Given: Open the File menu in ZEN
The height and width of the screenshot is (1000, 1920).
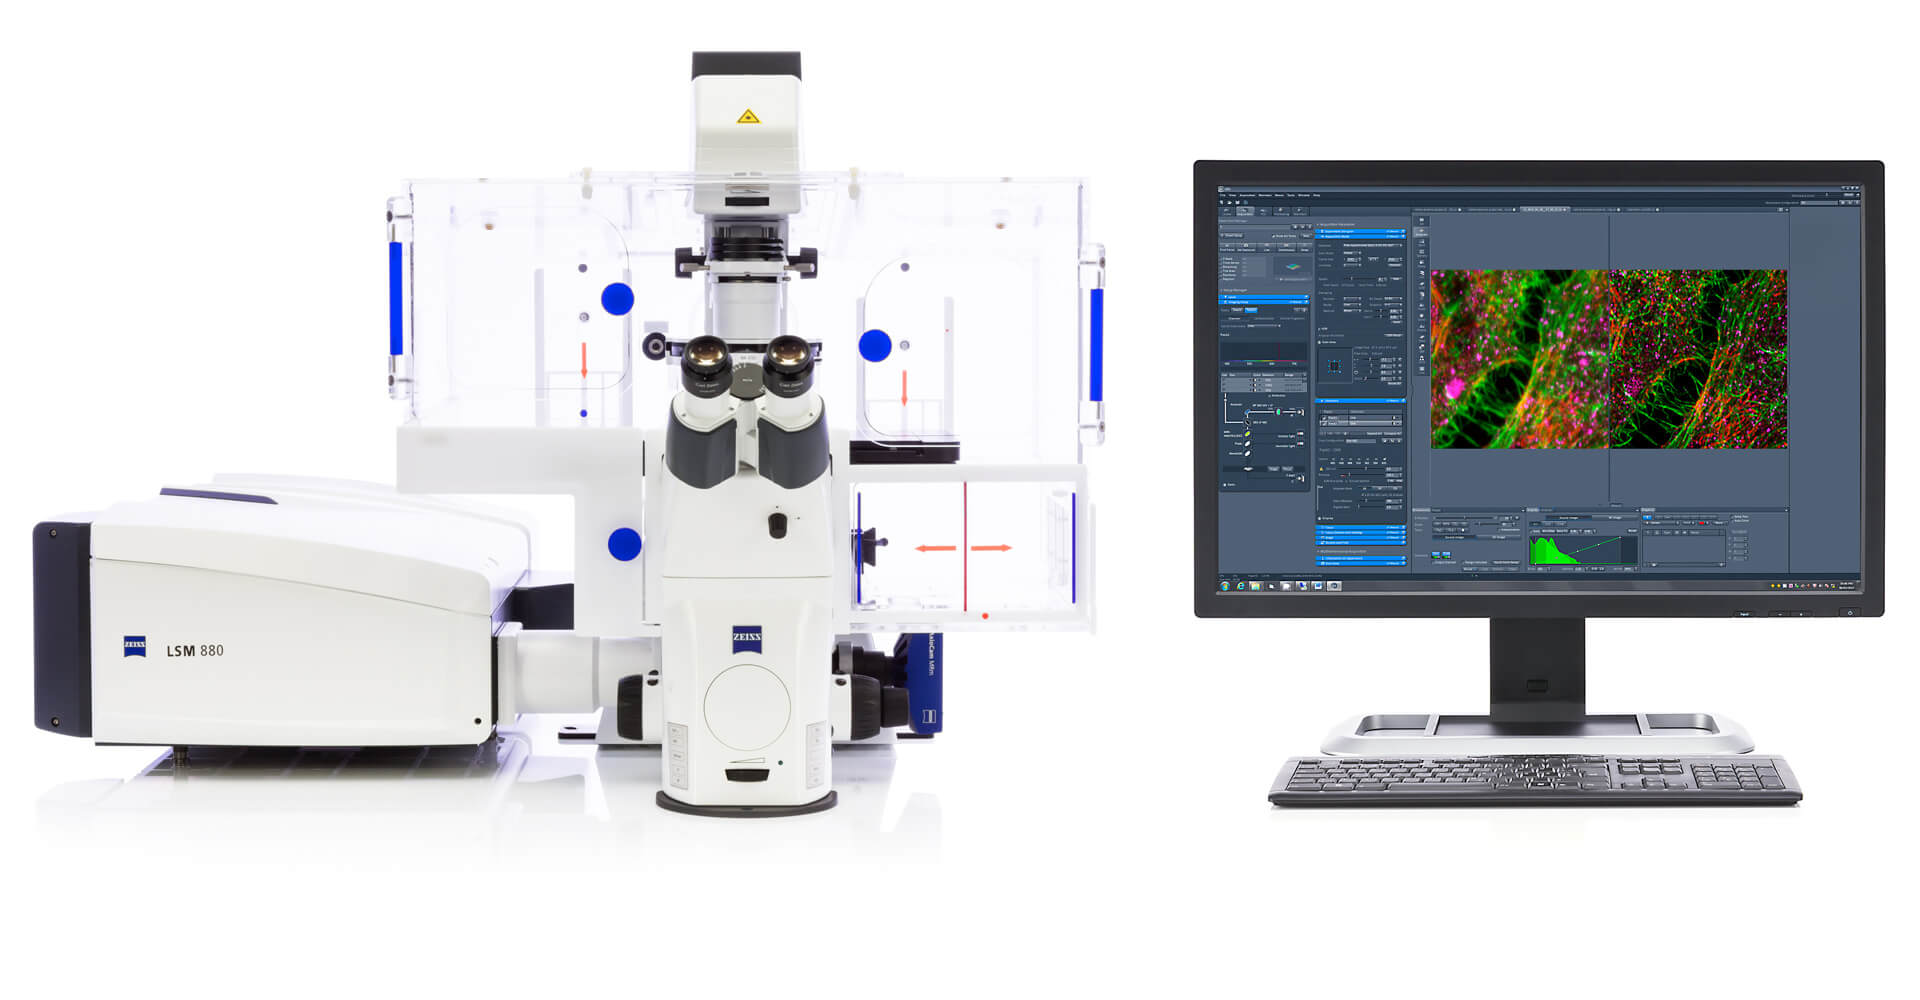Looking at the screenshot, I should pos(1222,195).
